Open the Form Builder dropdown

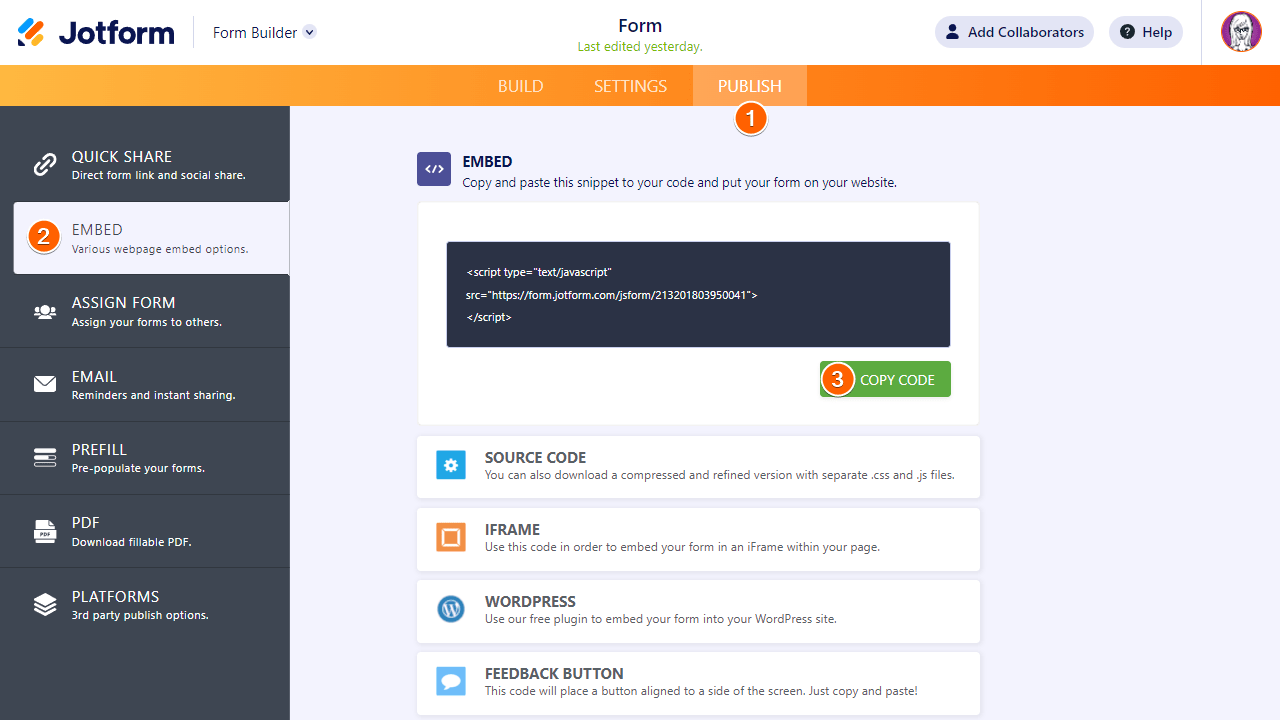(264, 33)
